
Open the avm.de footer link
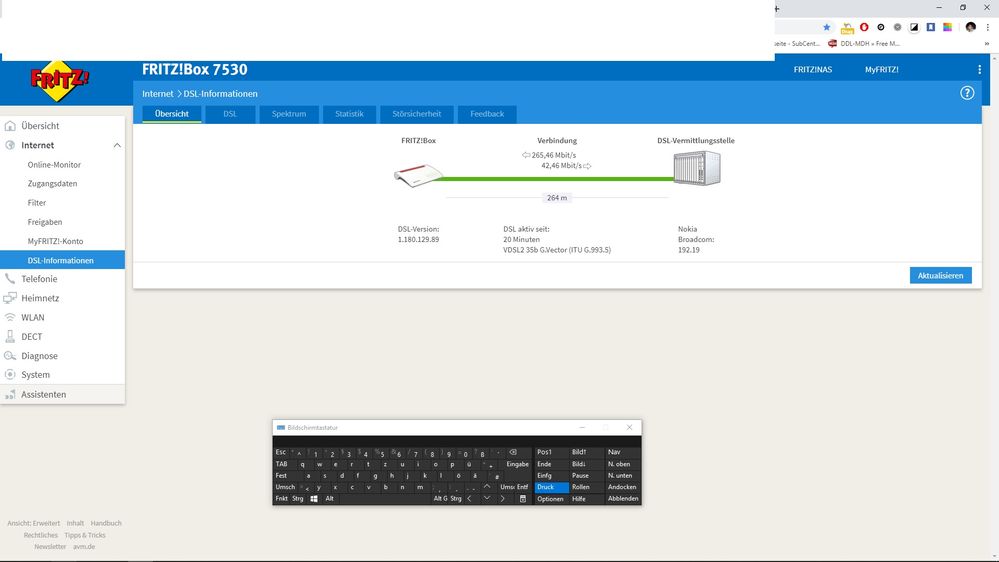[84, 547]
